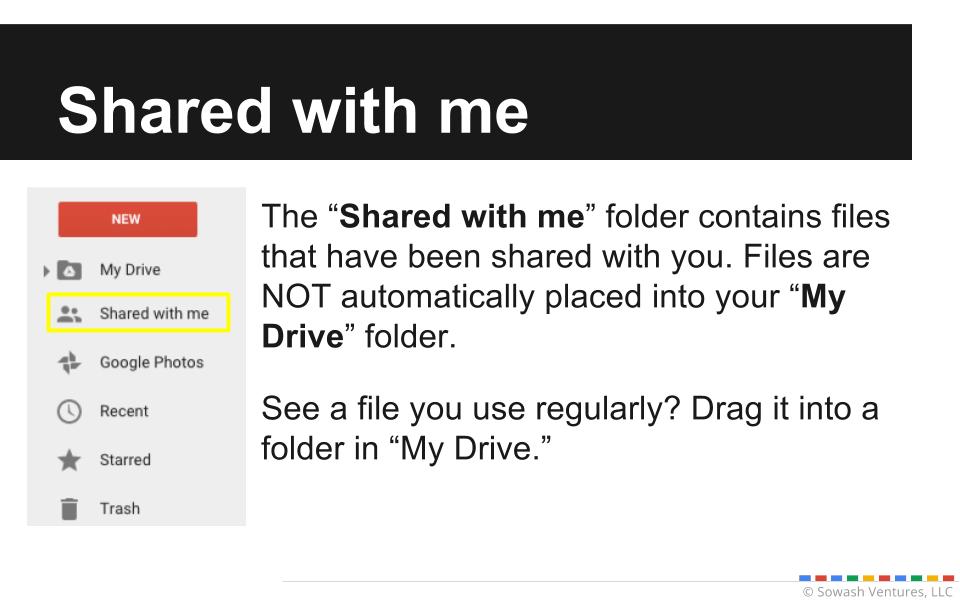Open the Google Photos sidebar label

click(151, 363)
